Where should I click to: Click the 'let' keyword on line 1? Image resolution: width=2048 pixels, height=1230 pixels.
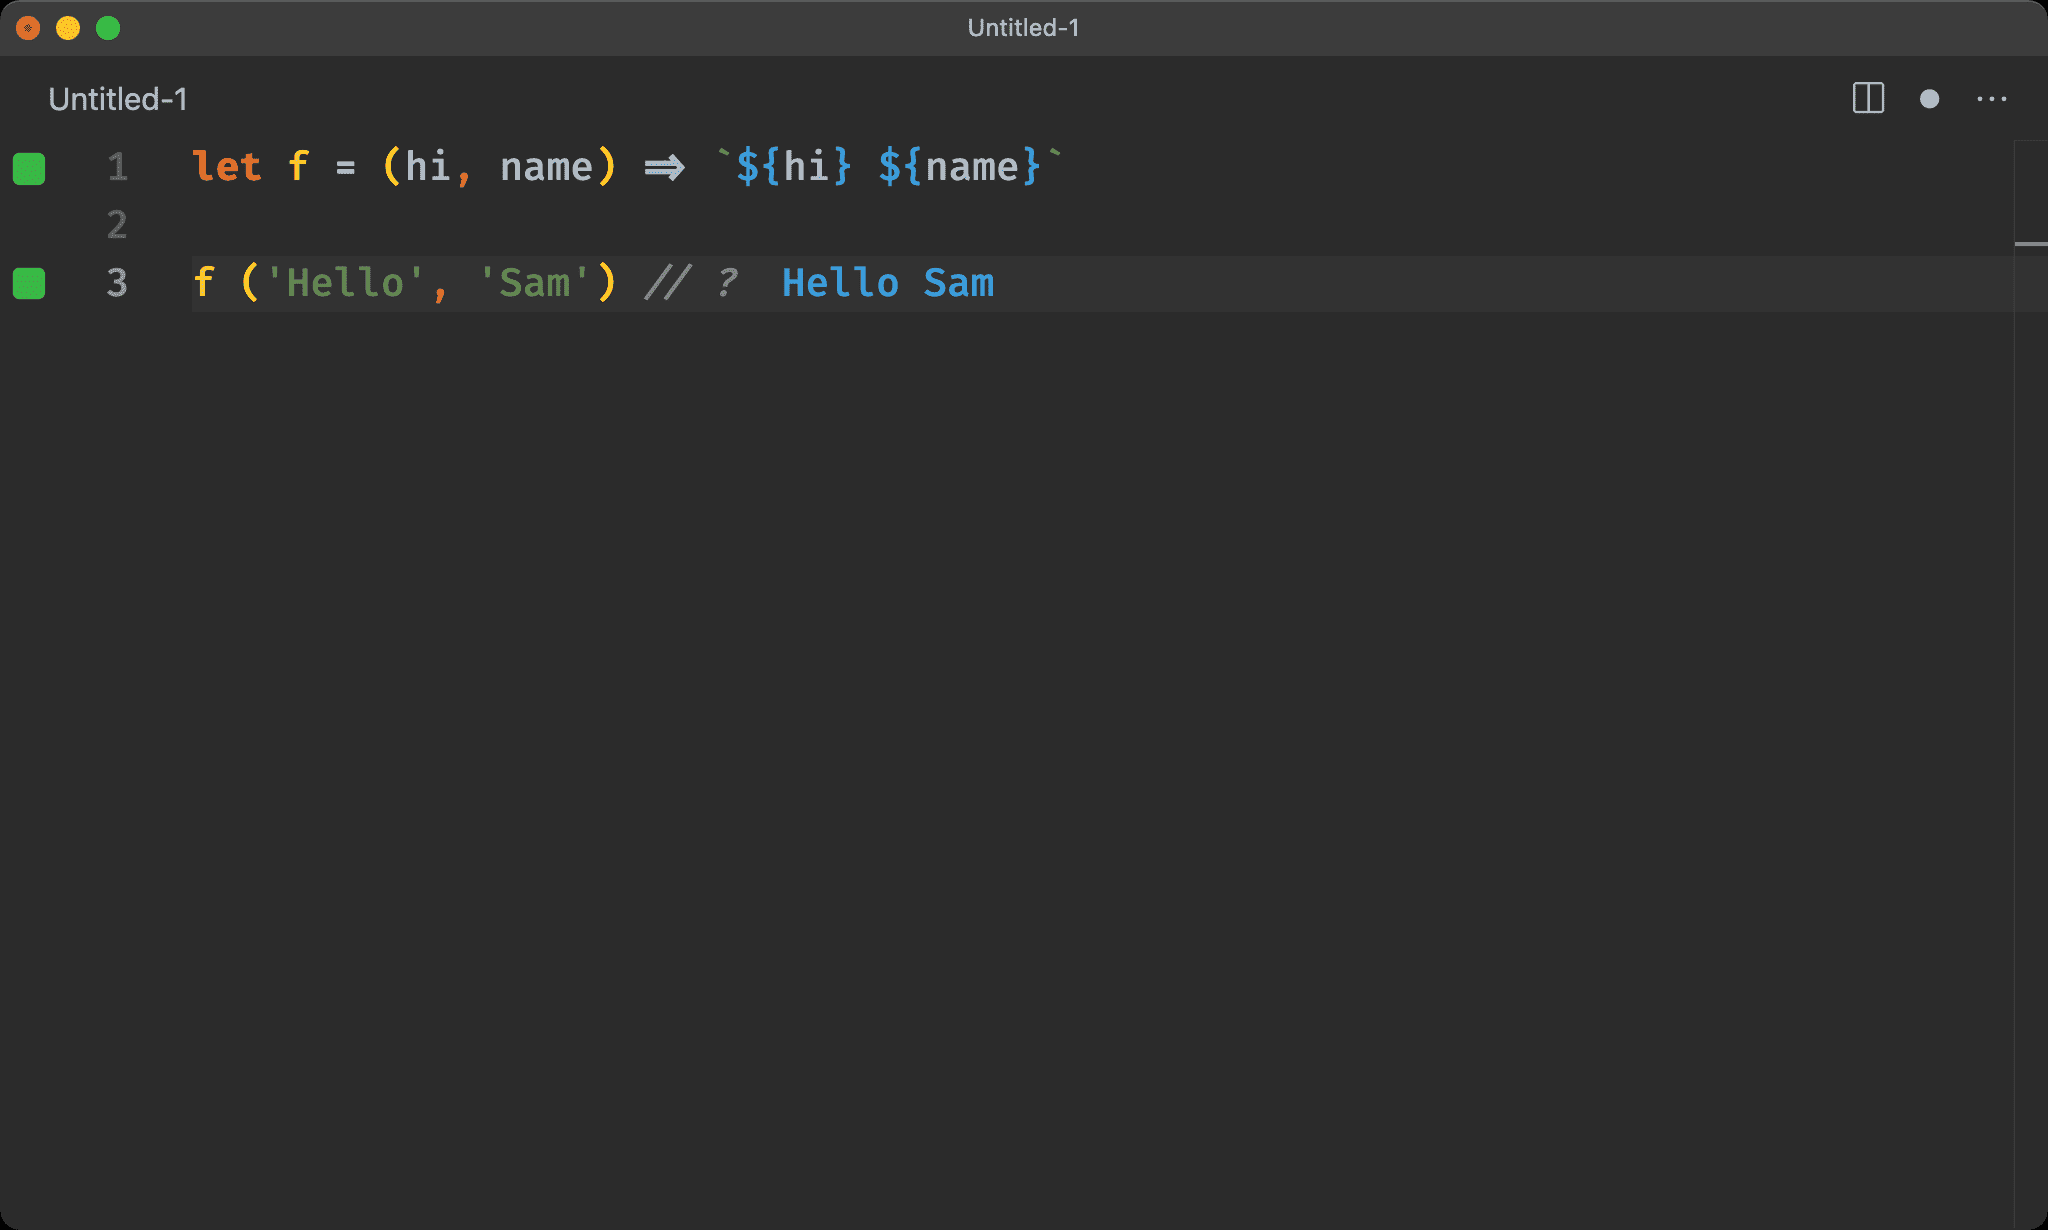coord(226,167)
